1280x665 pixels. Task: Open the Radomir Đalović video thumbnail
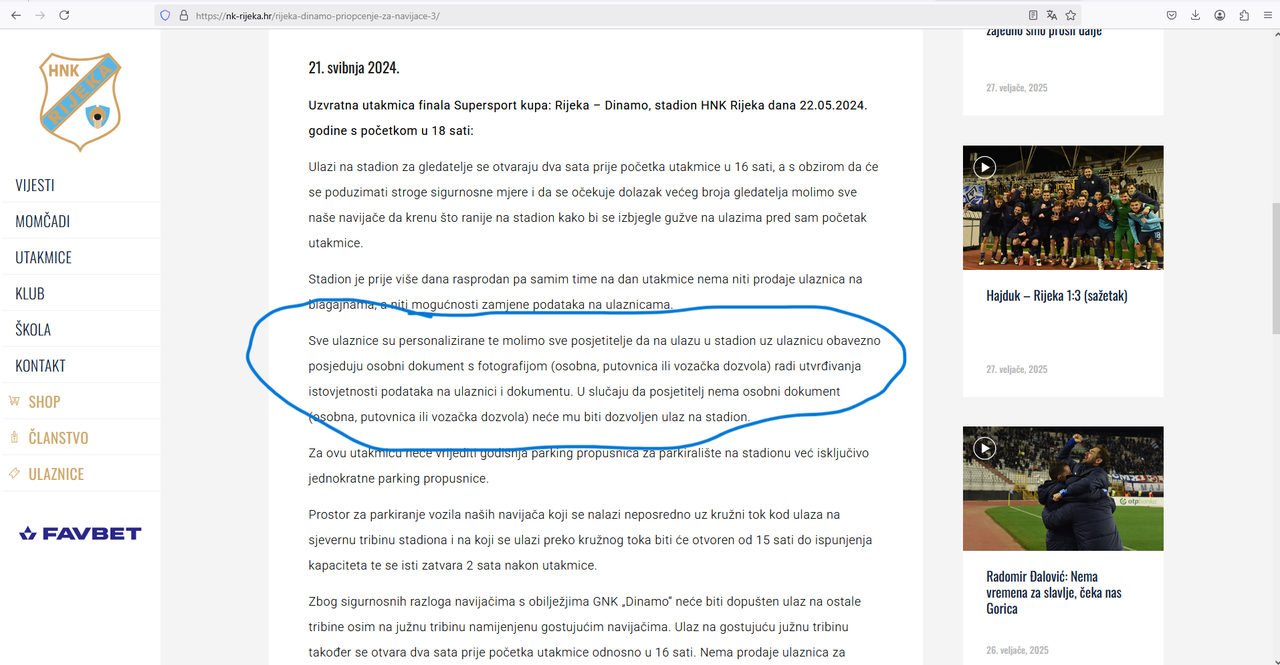(1063, 489)
